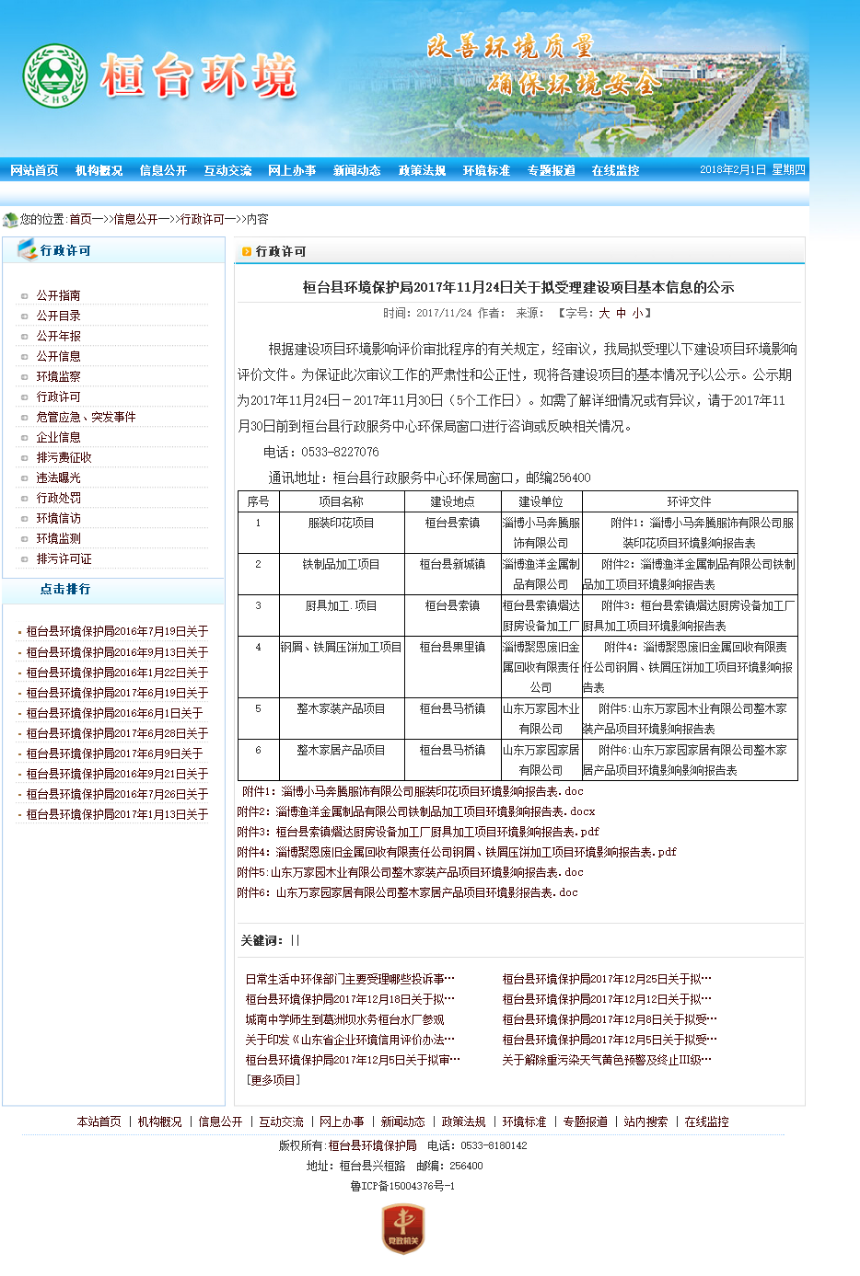
Task: Open ranking item 2016年9月13日关于
Action: point(117,652)
